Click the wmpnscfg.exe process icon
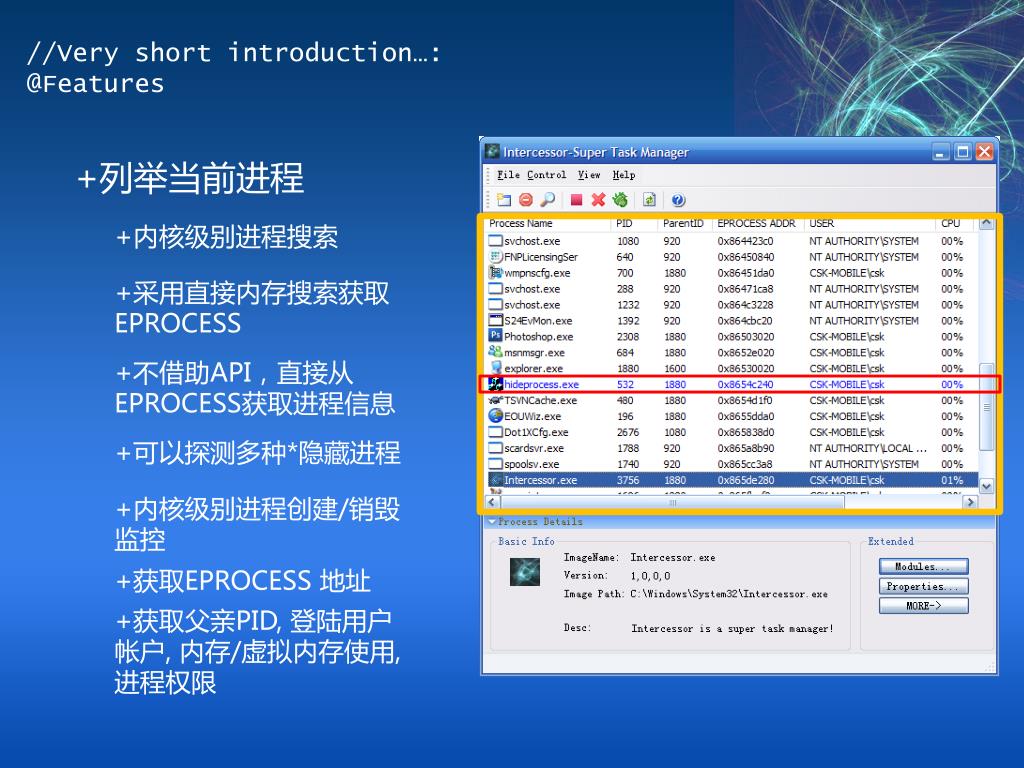 (495, 272)
